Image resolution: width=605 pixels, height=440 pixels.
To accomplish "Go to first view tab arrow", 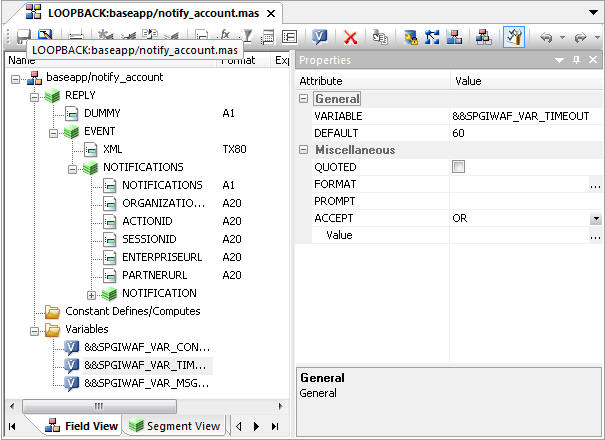I will click(x=12, y=426).
